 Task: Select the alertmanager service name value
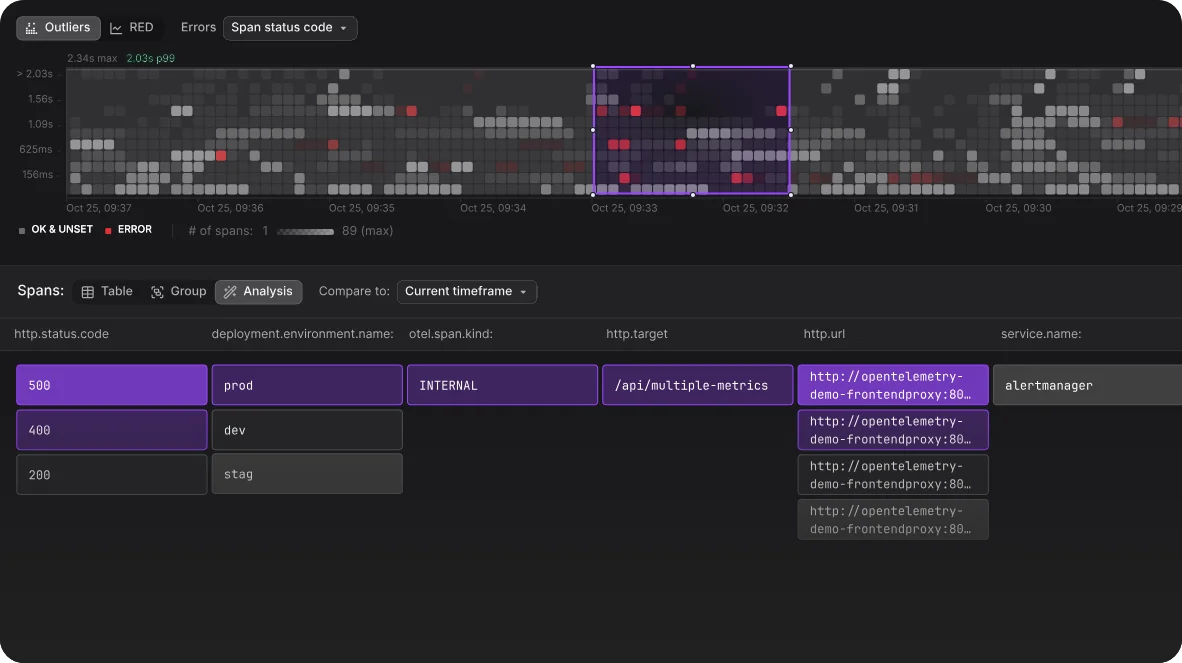tap(1087, 385)
